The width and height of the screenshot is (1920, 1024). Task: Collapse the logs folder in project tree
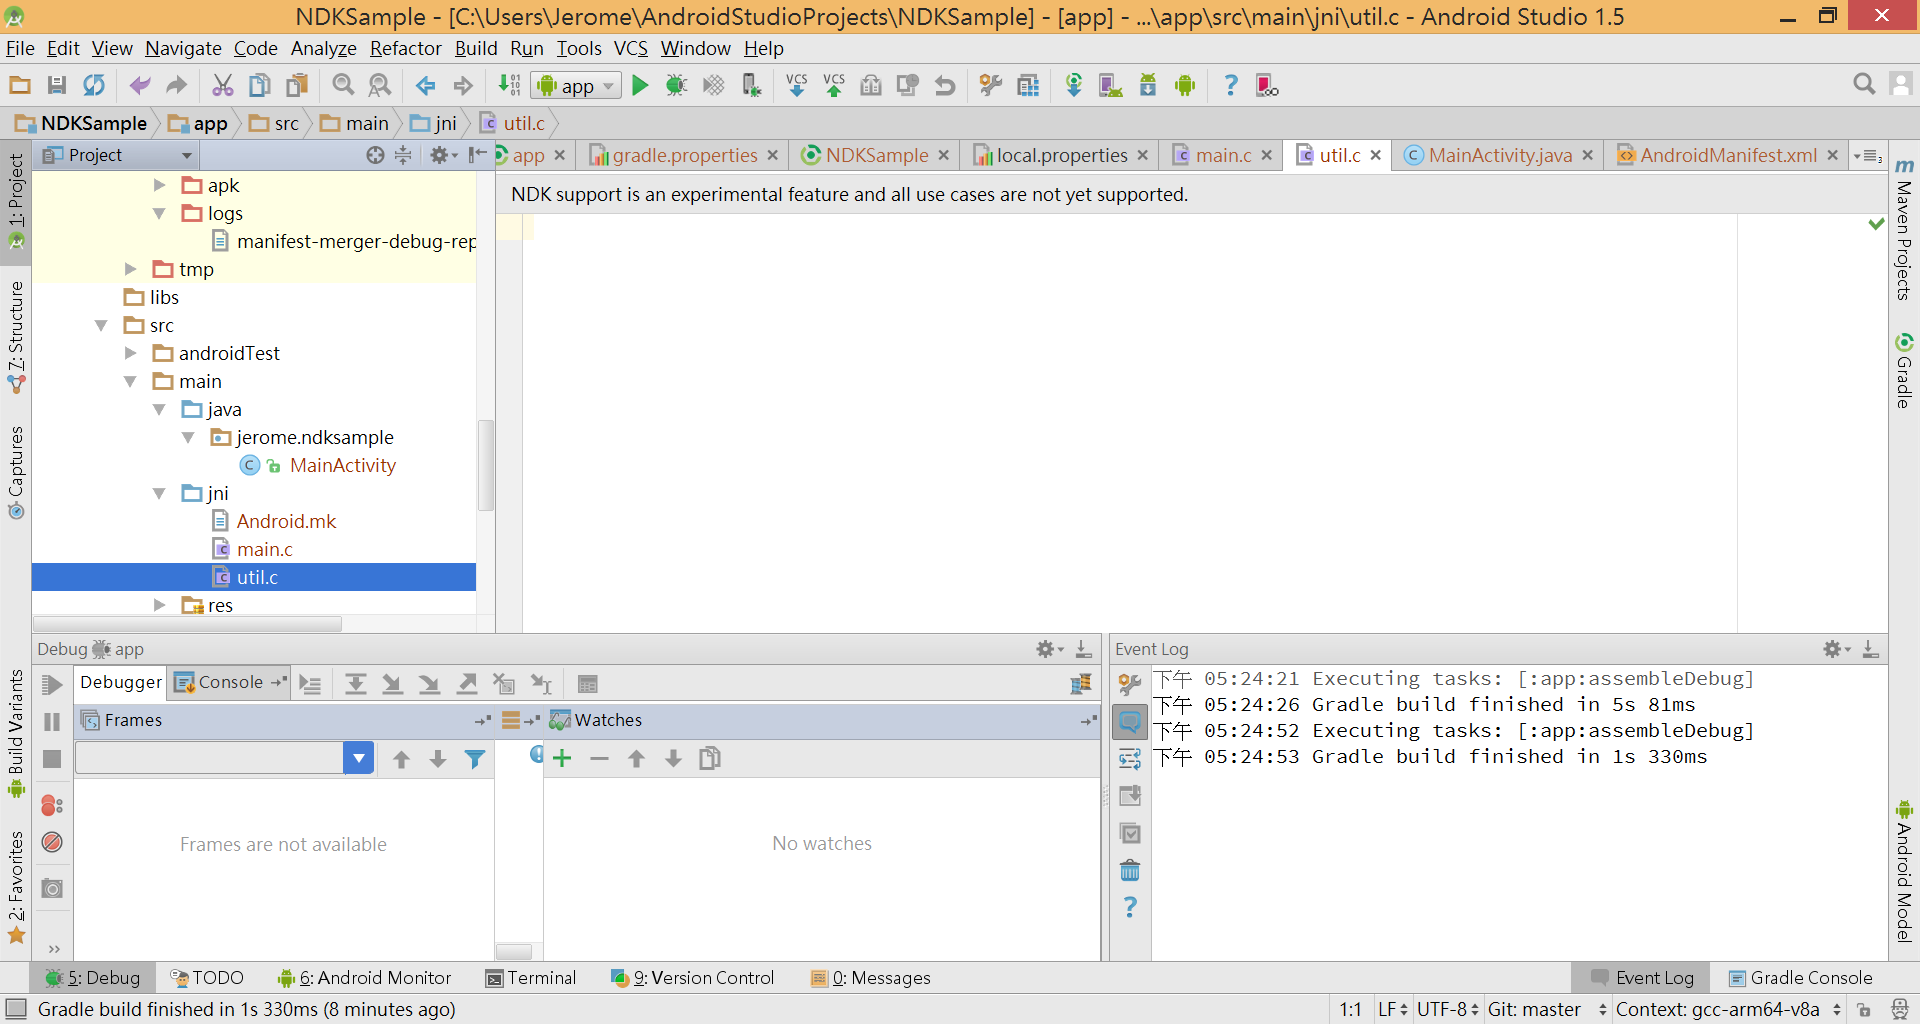tap(159, 213)
